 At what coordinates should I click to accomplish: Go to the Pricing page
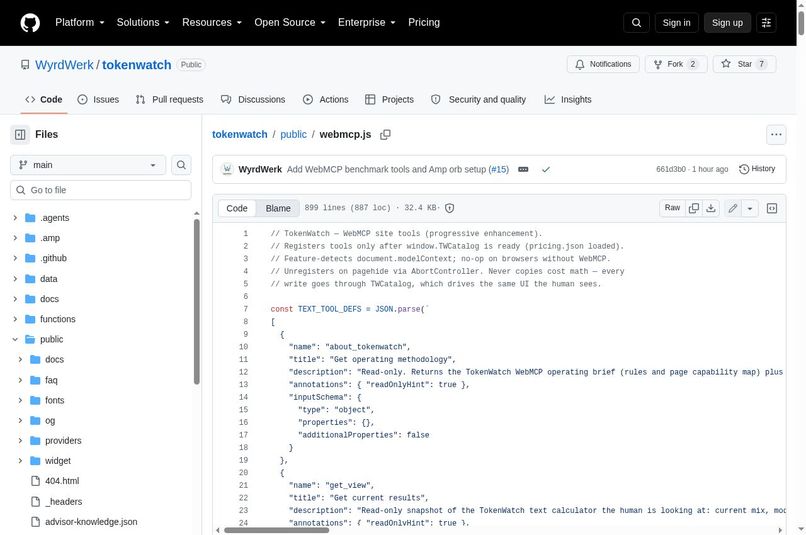click(x=424, y=23)
